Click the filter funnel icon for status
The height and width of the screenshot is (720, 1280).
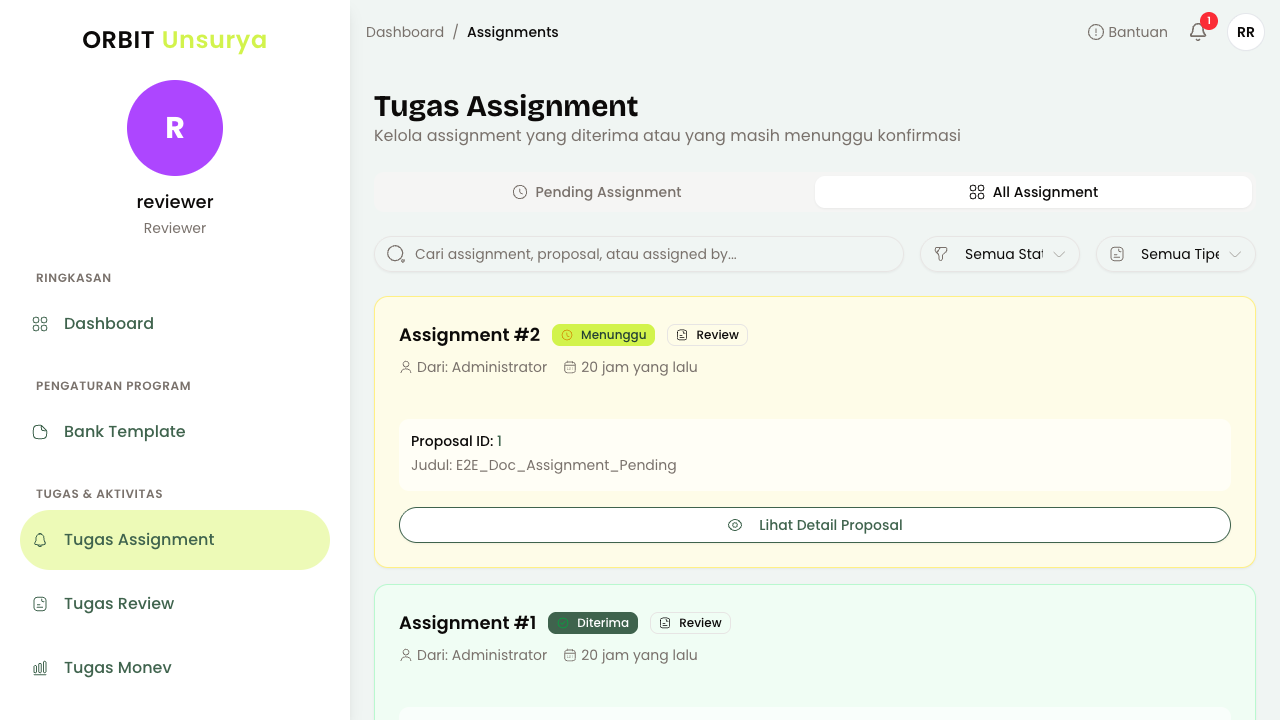(x=941, y=254)
